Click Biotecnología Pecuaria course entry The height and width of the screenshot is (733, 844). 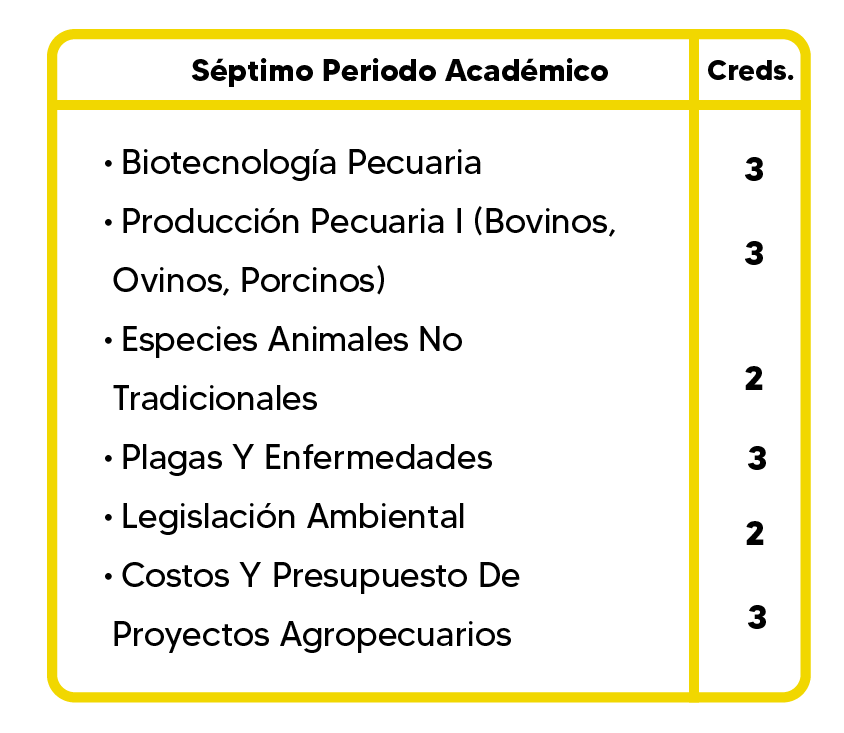301,163
